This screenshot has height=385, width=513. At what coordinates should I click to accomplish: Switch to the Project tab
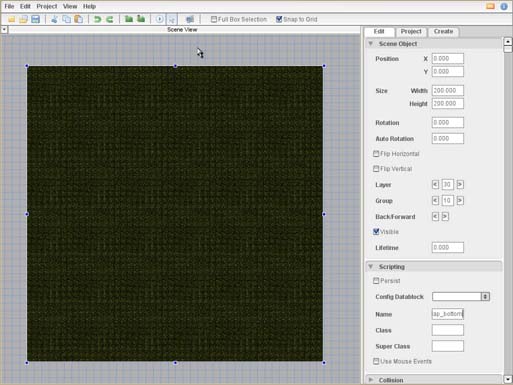[411, 31]
